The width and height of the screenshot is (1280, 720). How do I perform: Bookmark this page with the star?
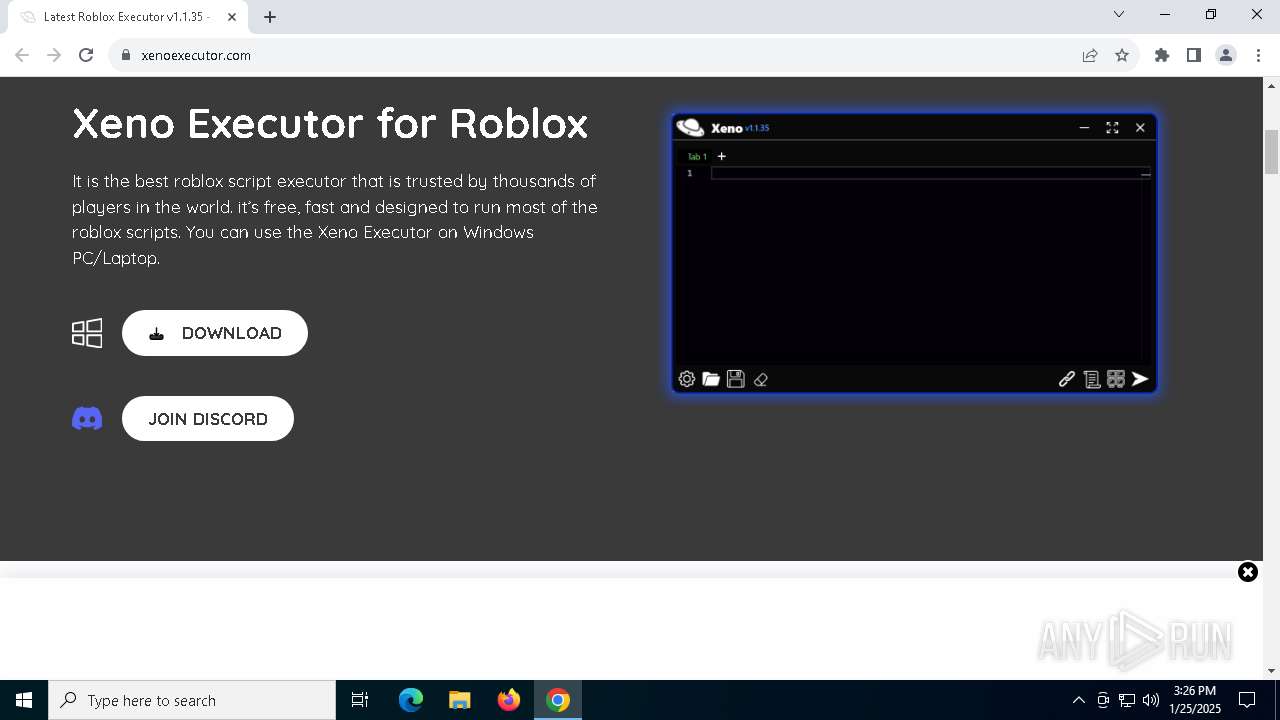pyautogui.click(x=1122, y=55)
